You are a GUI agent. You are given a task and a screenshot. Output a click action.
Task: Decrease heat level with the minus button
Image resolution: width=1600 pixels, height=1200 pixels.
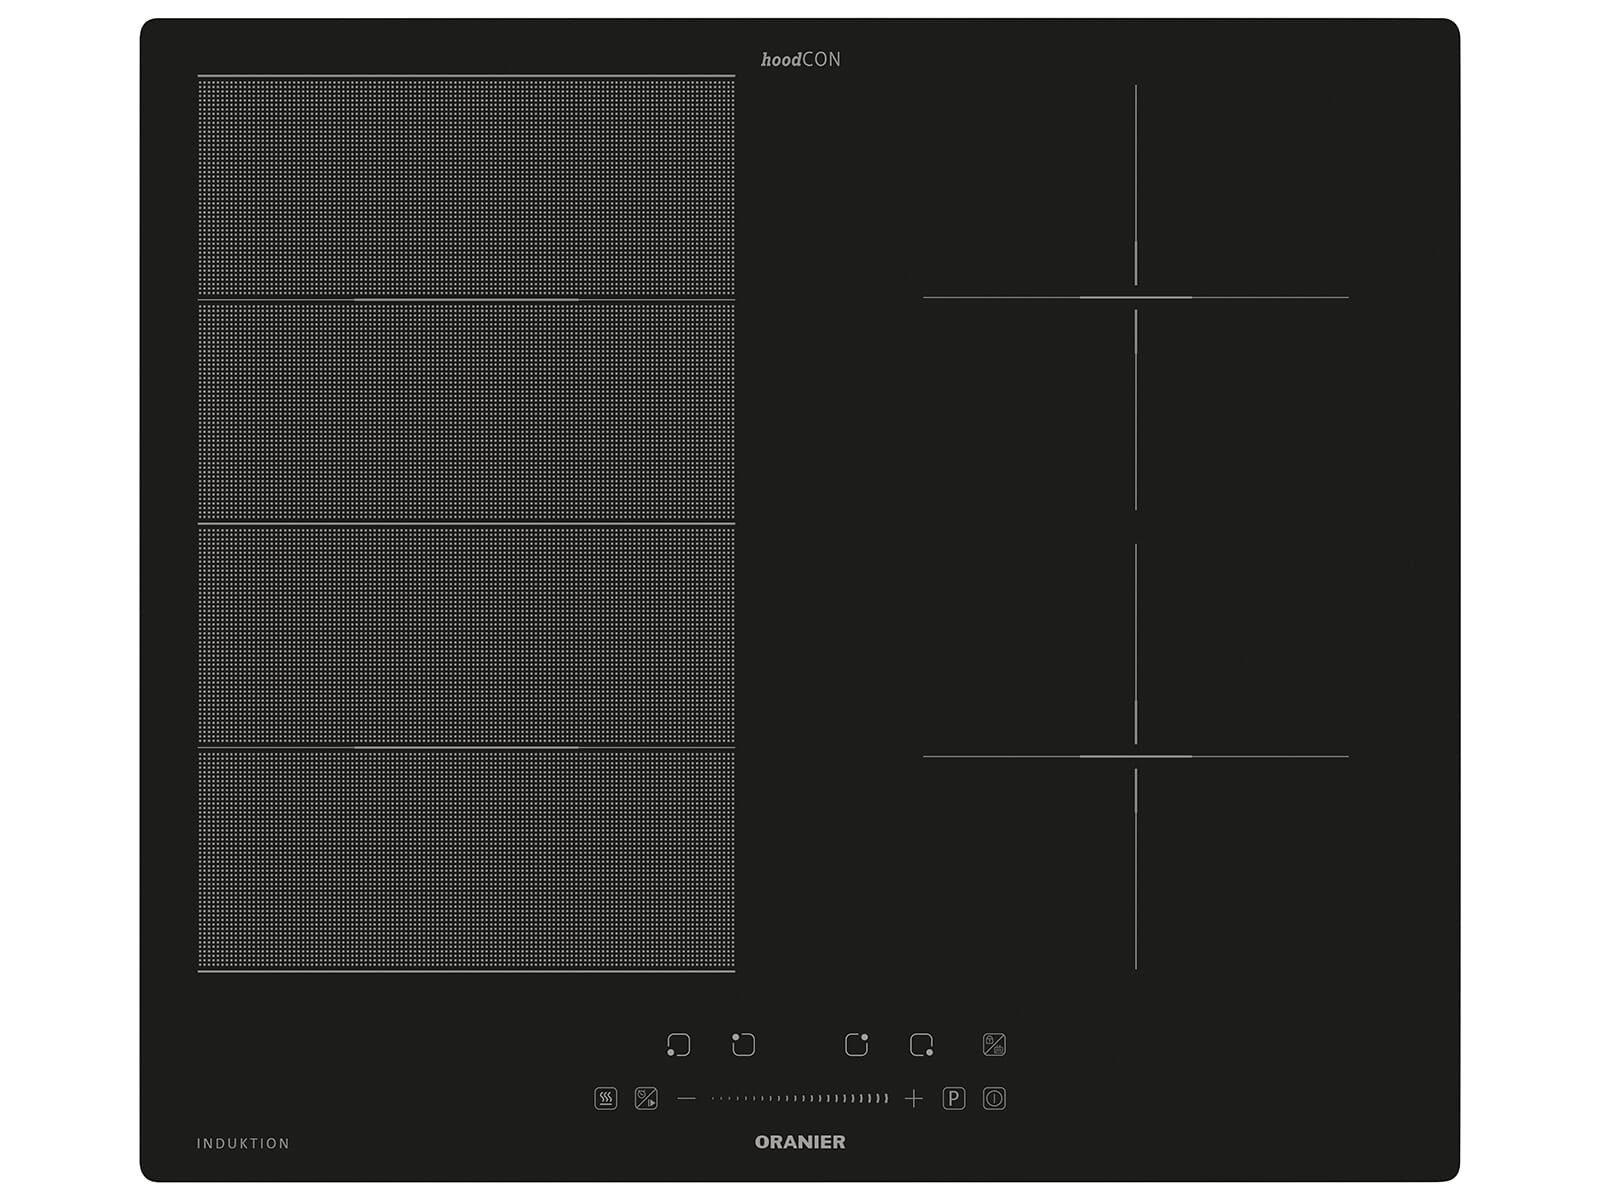point(686,1099)
